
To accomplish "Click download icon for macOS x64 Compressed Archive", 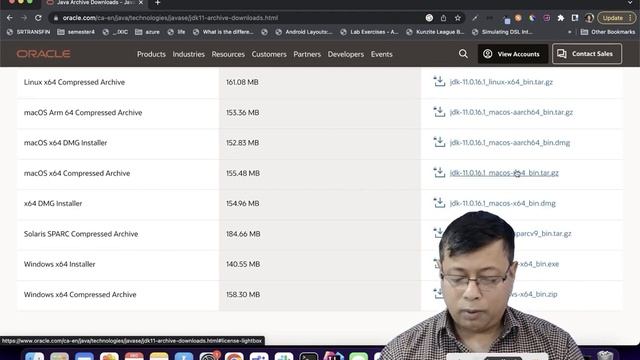I will pyautogui.click(x=439, y=172).
